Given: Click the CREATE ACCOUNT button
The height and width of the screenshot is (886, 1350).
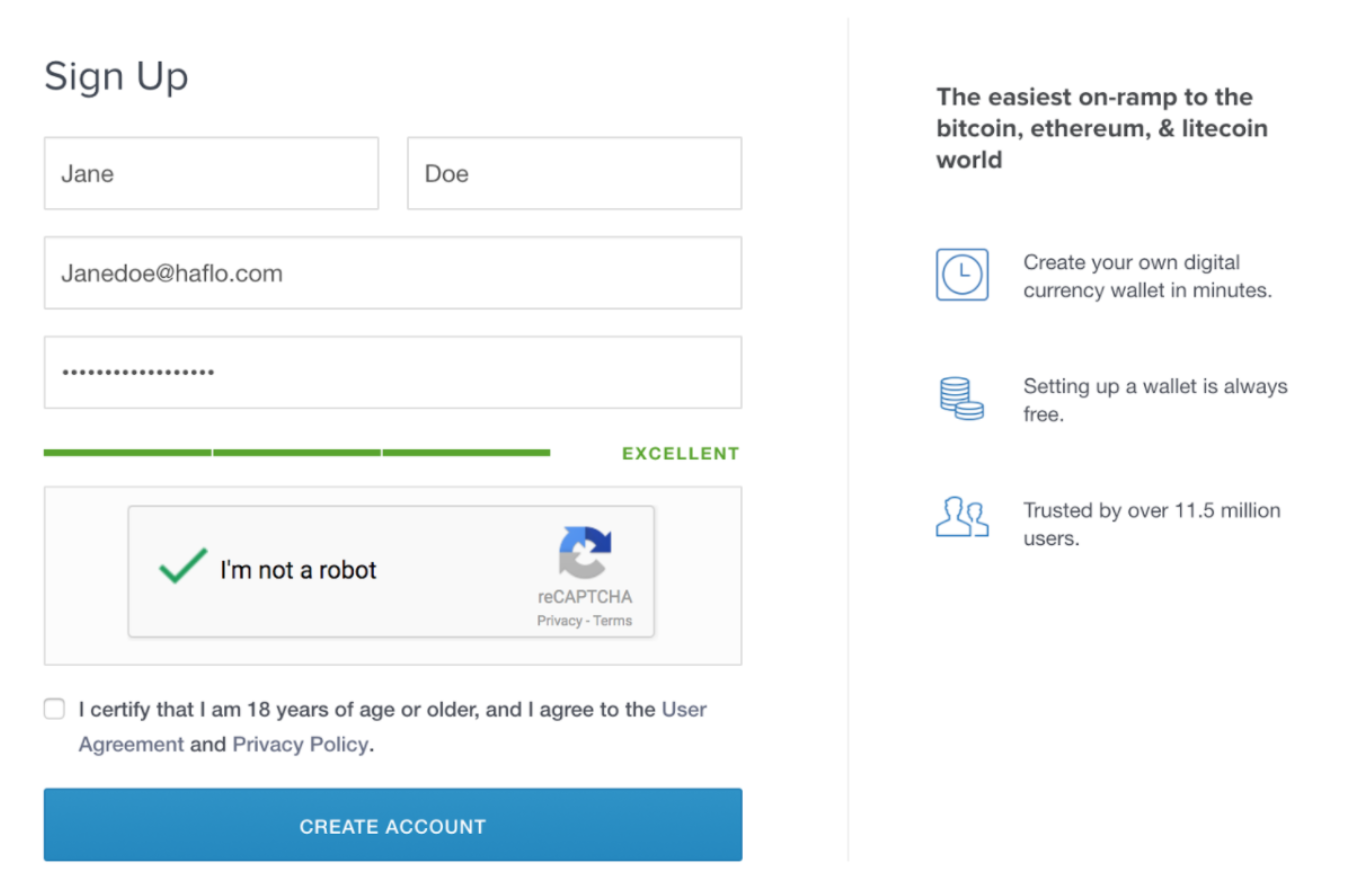Looking at the screenshot, I should point(393,825).
